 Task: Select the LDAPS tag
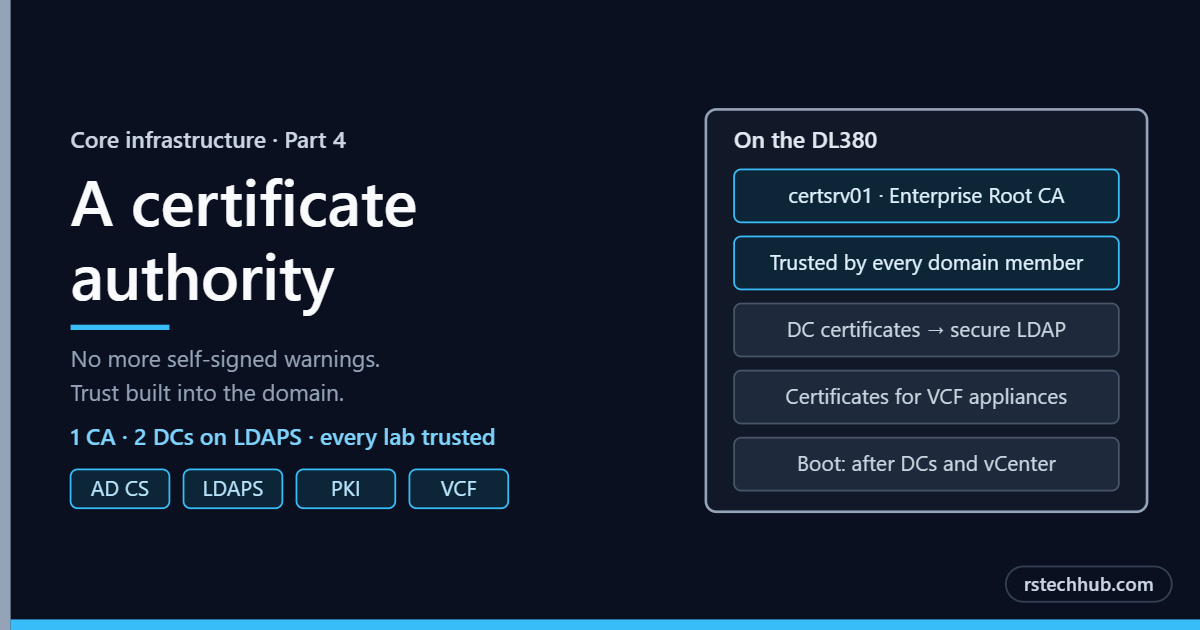(x=233, y=489)
